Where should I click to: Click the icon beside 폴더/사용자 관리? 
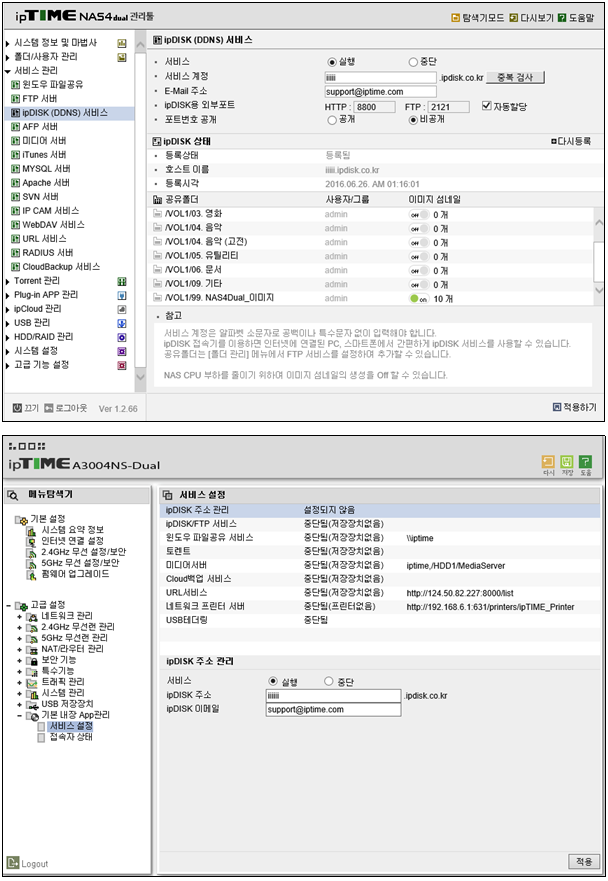(x=121, y=57)
